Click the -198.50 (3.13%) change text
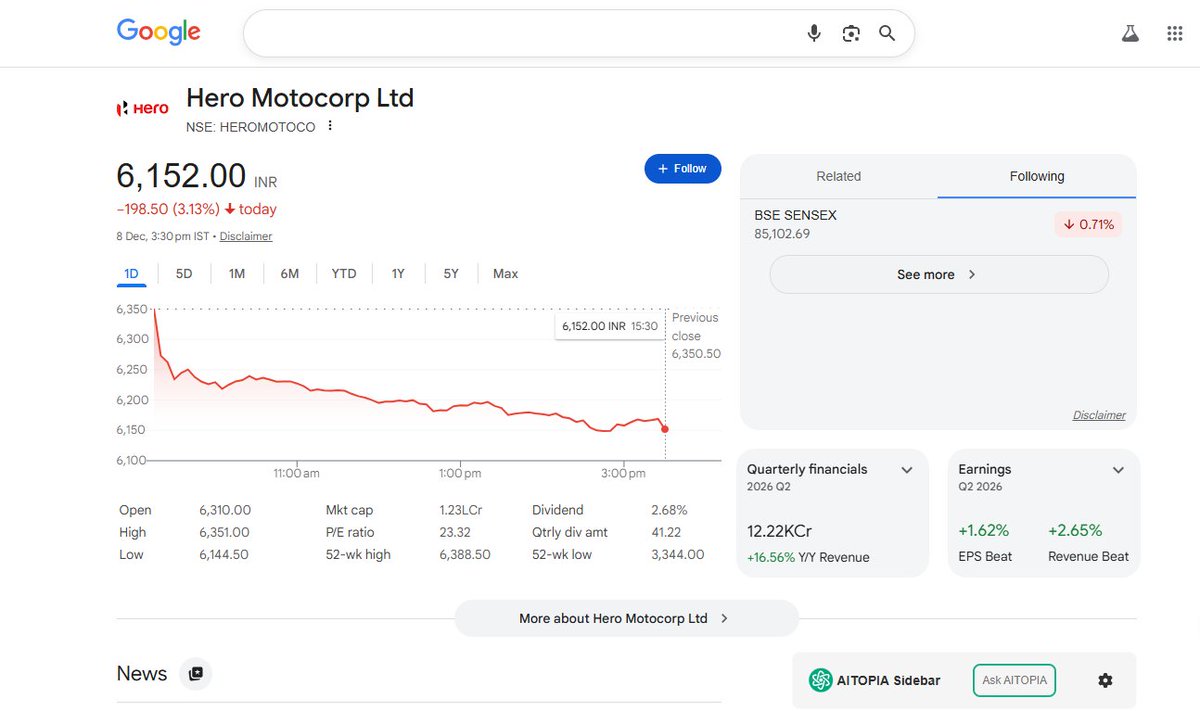This screenshot has width=1200, height=711. (x=168, y=209)
